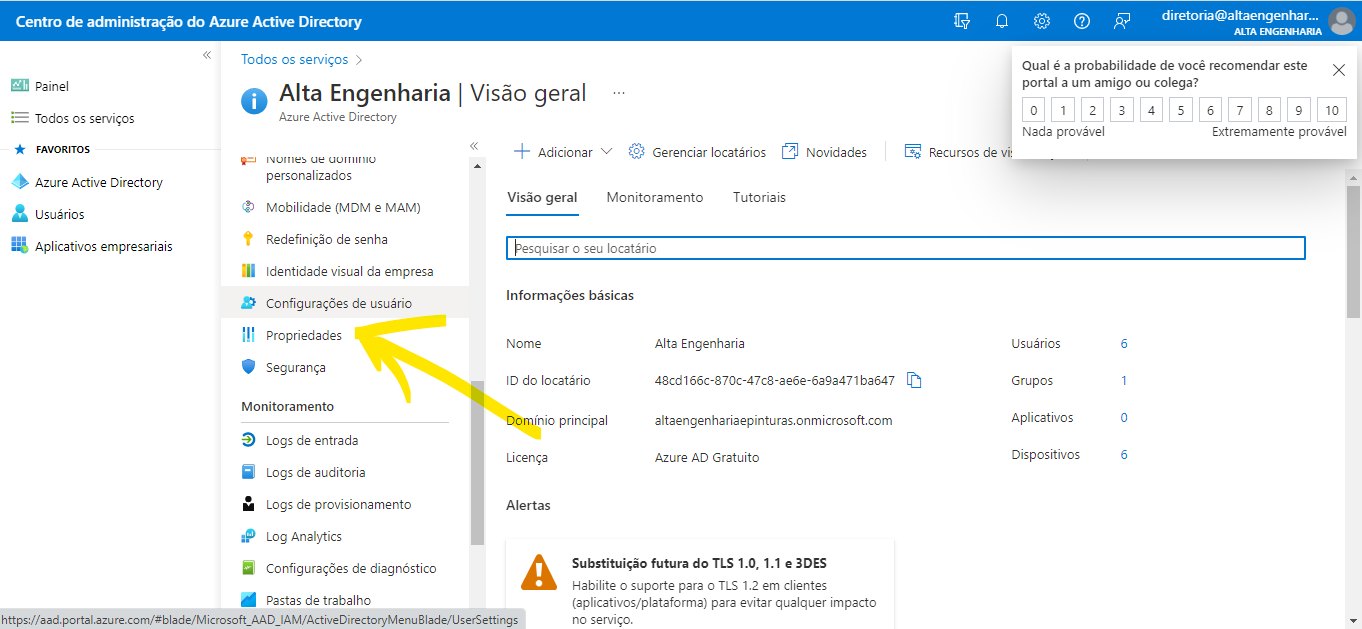Open the Tutoriais tab
The image size is (1362, 629).
click(759, 197)
